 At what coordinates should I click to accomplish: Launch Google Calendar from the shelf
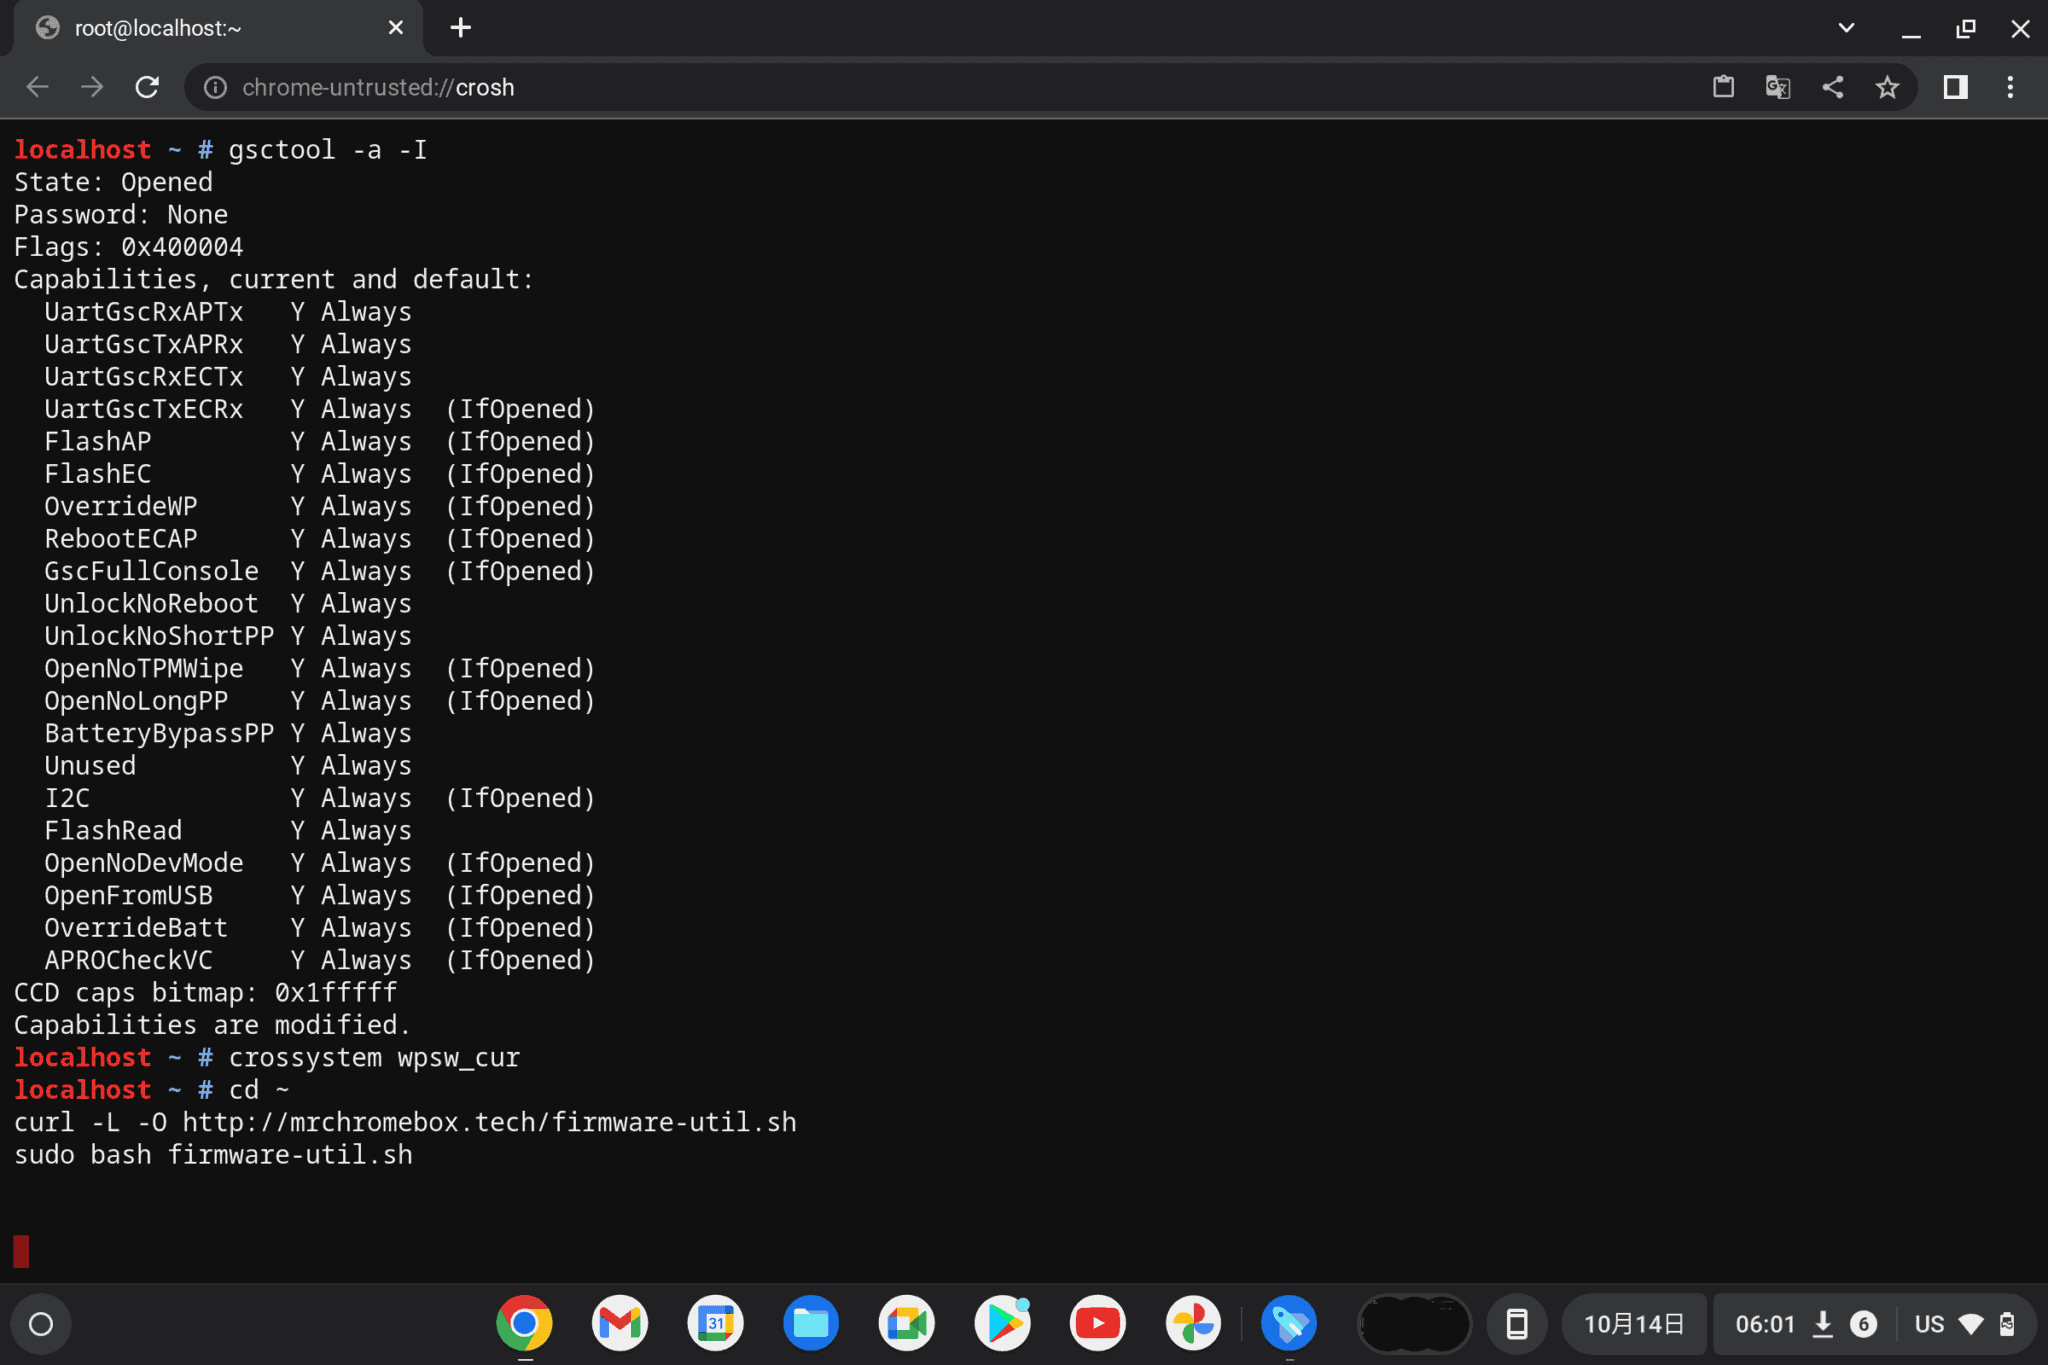[x=714, y=1323]
